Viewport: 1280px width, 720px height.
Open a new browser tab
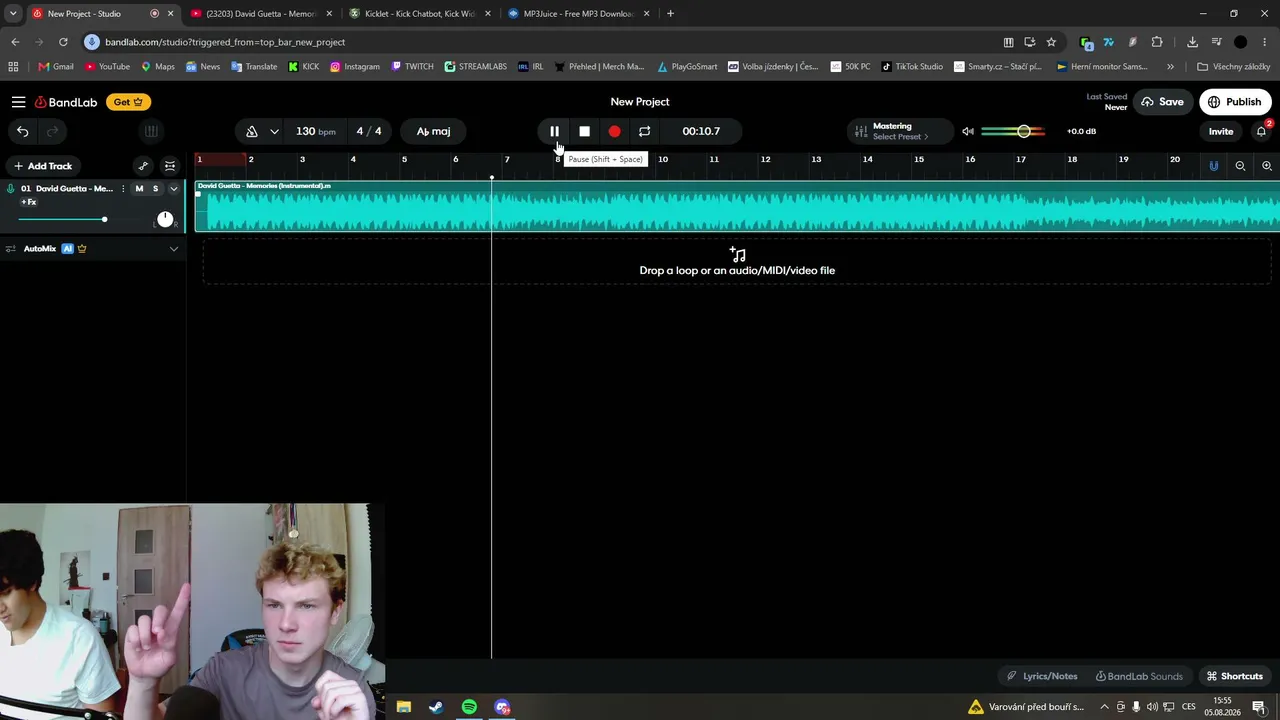(x=670, y=14)
